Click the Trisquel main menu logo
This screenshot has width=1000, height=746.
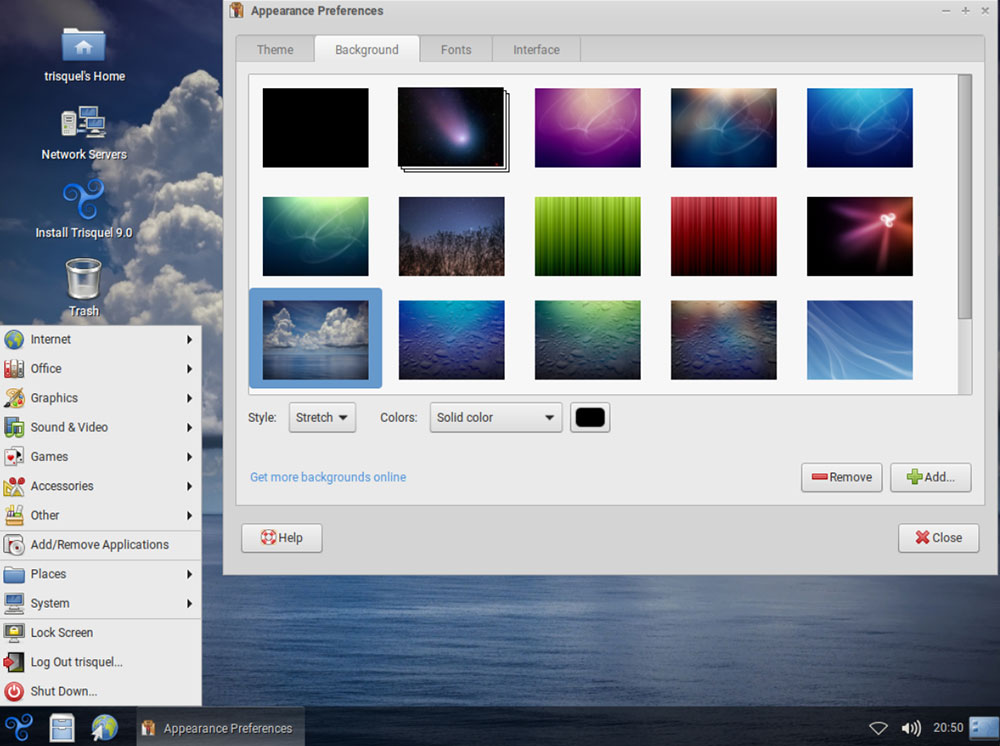pyautogui.click(x=19, y=727)
